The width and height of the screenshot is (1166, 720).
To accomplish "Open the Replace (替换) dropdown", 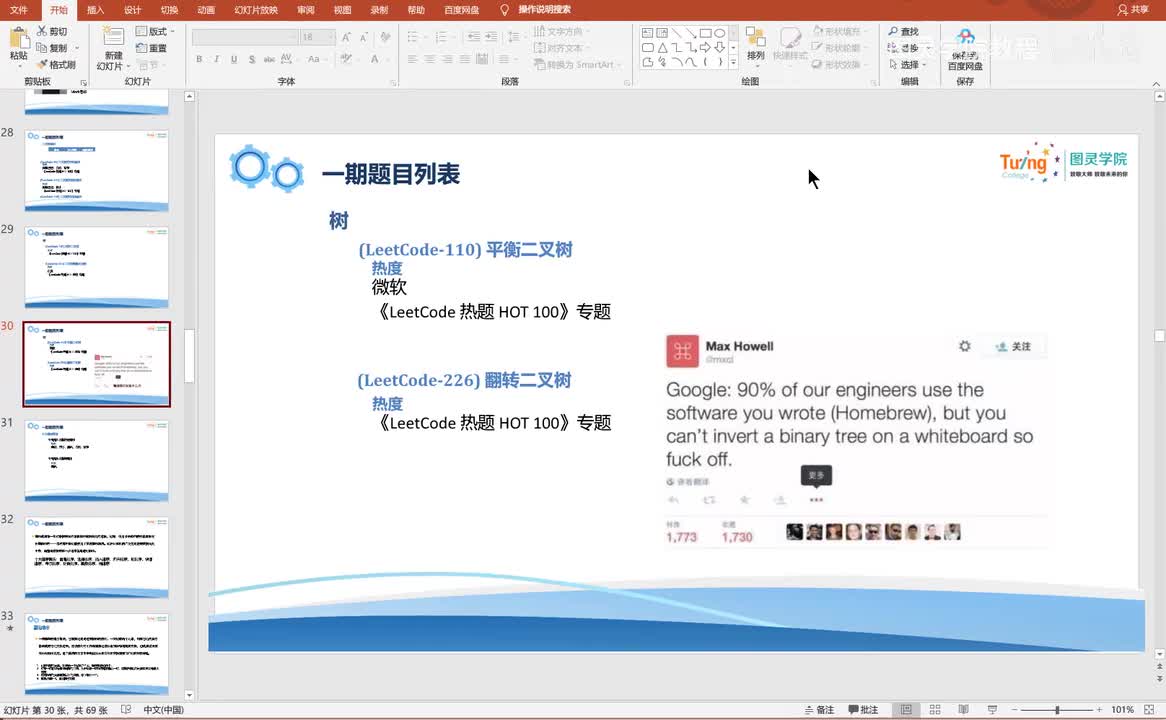I will click(909, 48).
